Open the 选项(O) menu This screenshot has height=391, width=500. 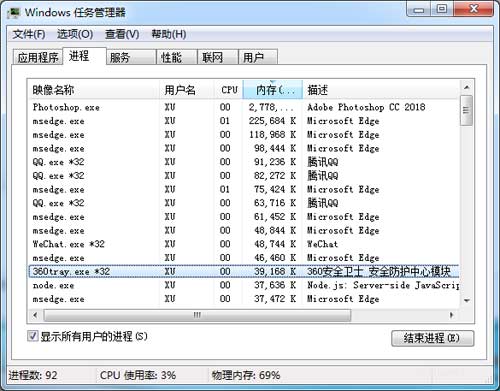tap(75, 34)
